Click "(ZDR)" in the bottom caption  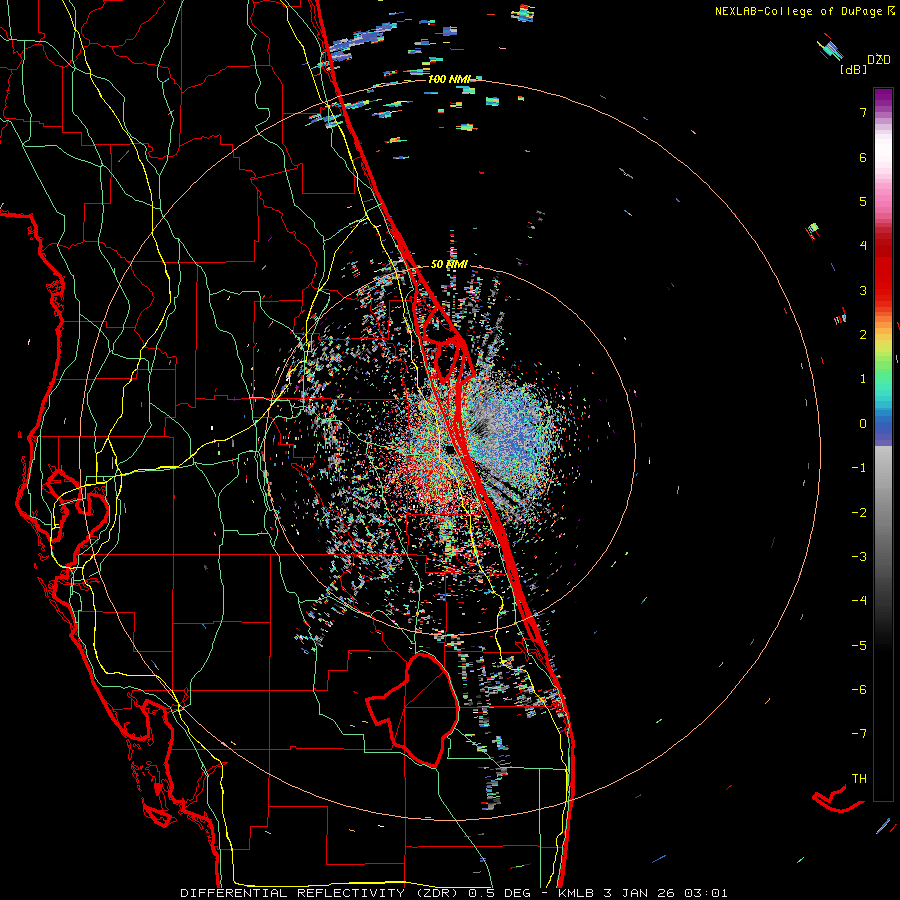click(438, 893)
